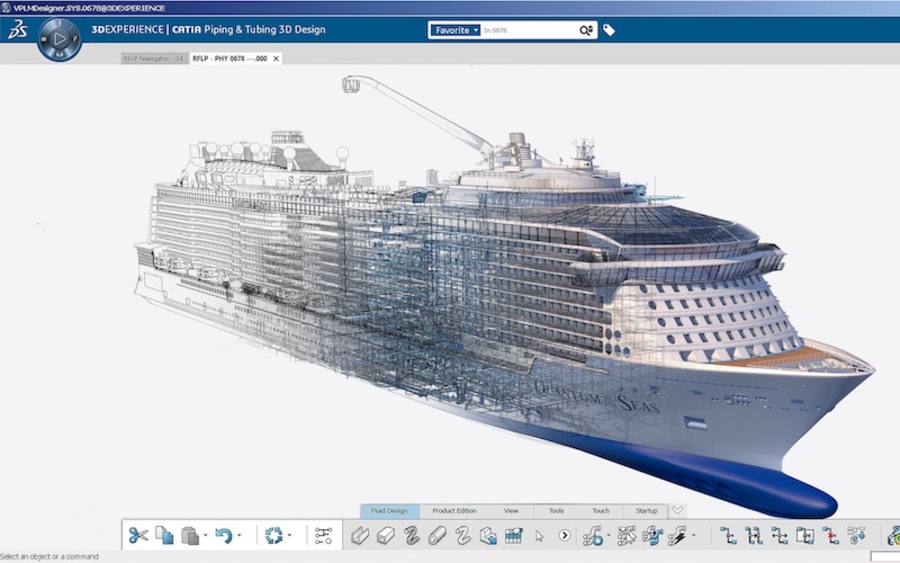The width and height of the screenshot is (900, 563).
Task: Click the first blue node-route icon
Action: (728, 536)
